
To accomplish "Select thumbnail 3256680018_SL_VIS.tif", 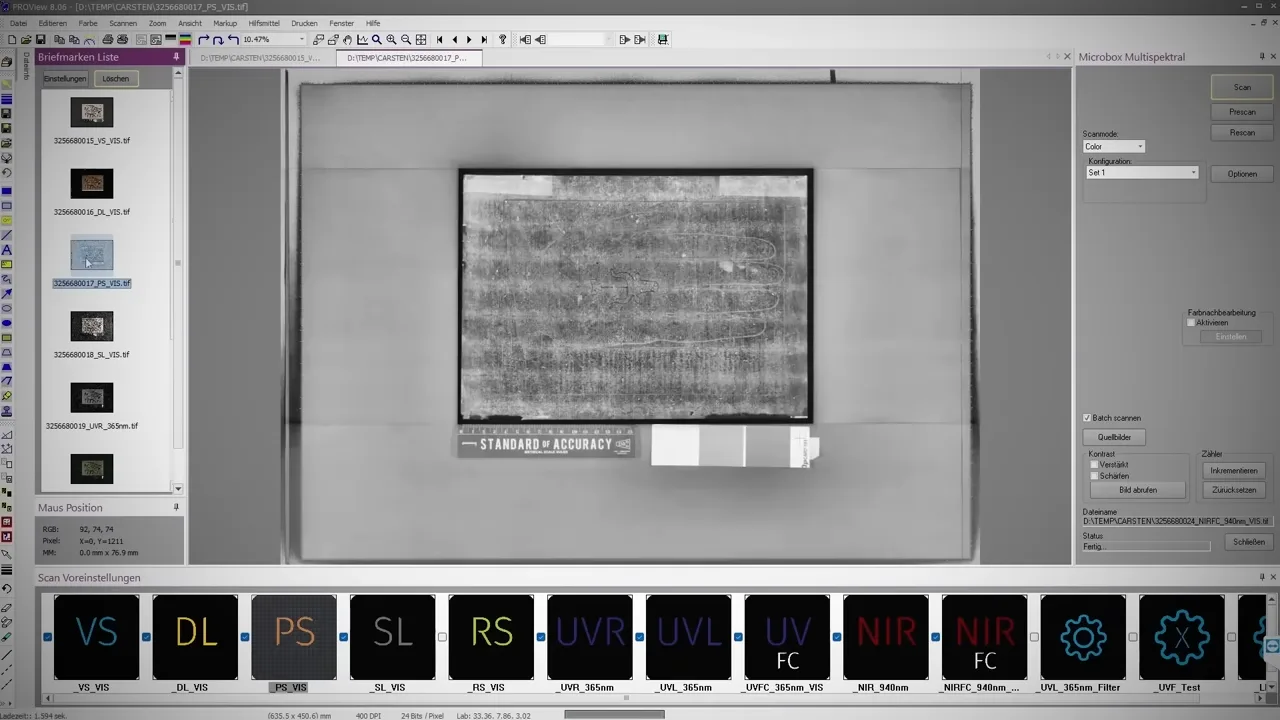I will [92, 327].
